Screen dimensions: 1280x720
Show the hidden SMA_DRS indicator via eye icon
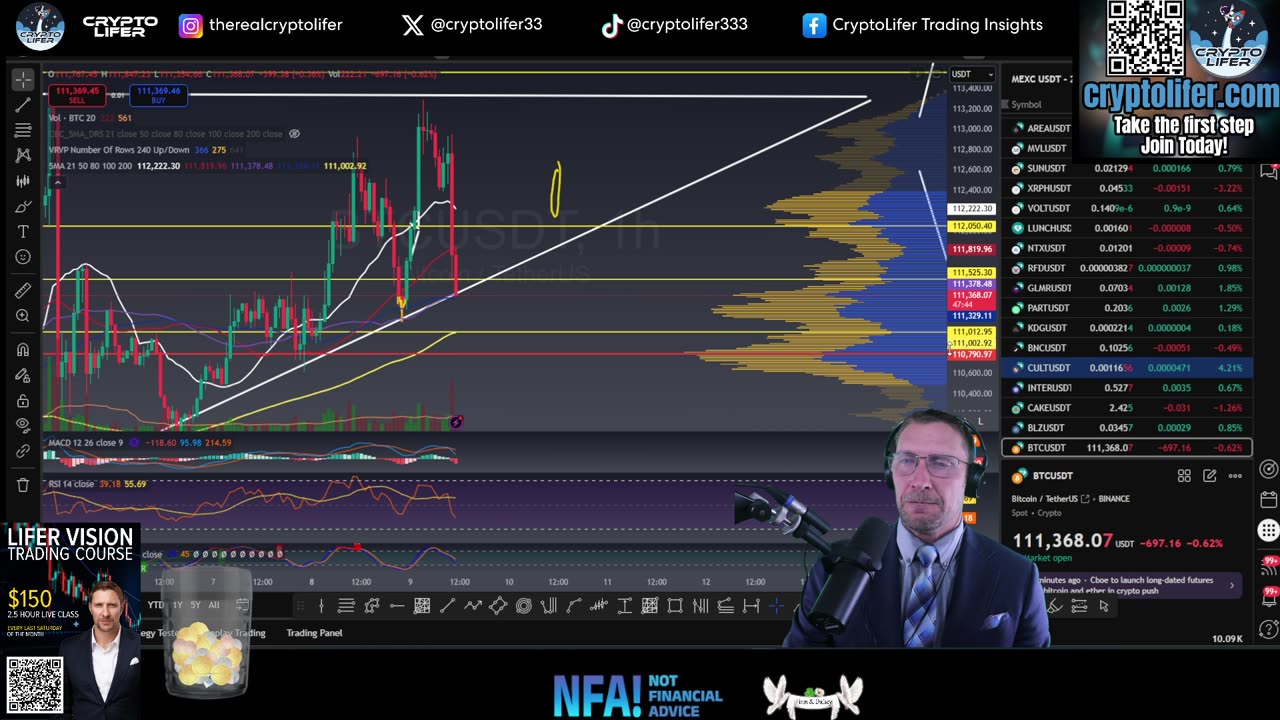294,133
